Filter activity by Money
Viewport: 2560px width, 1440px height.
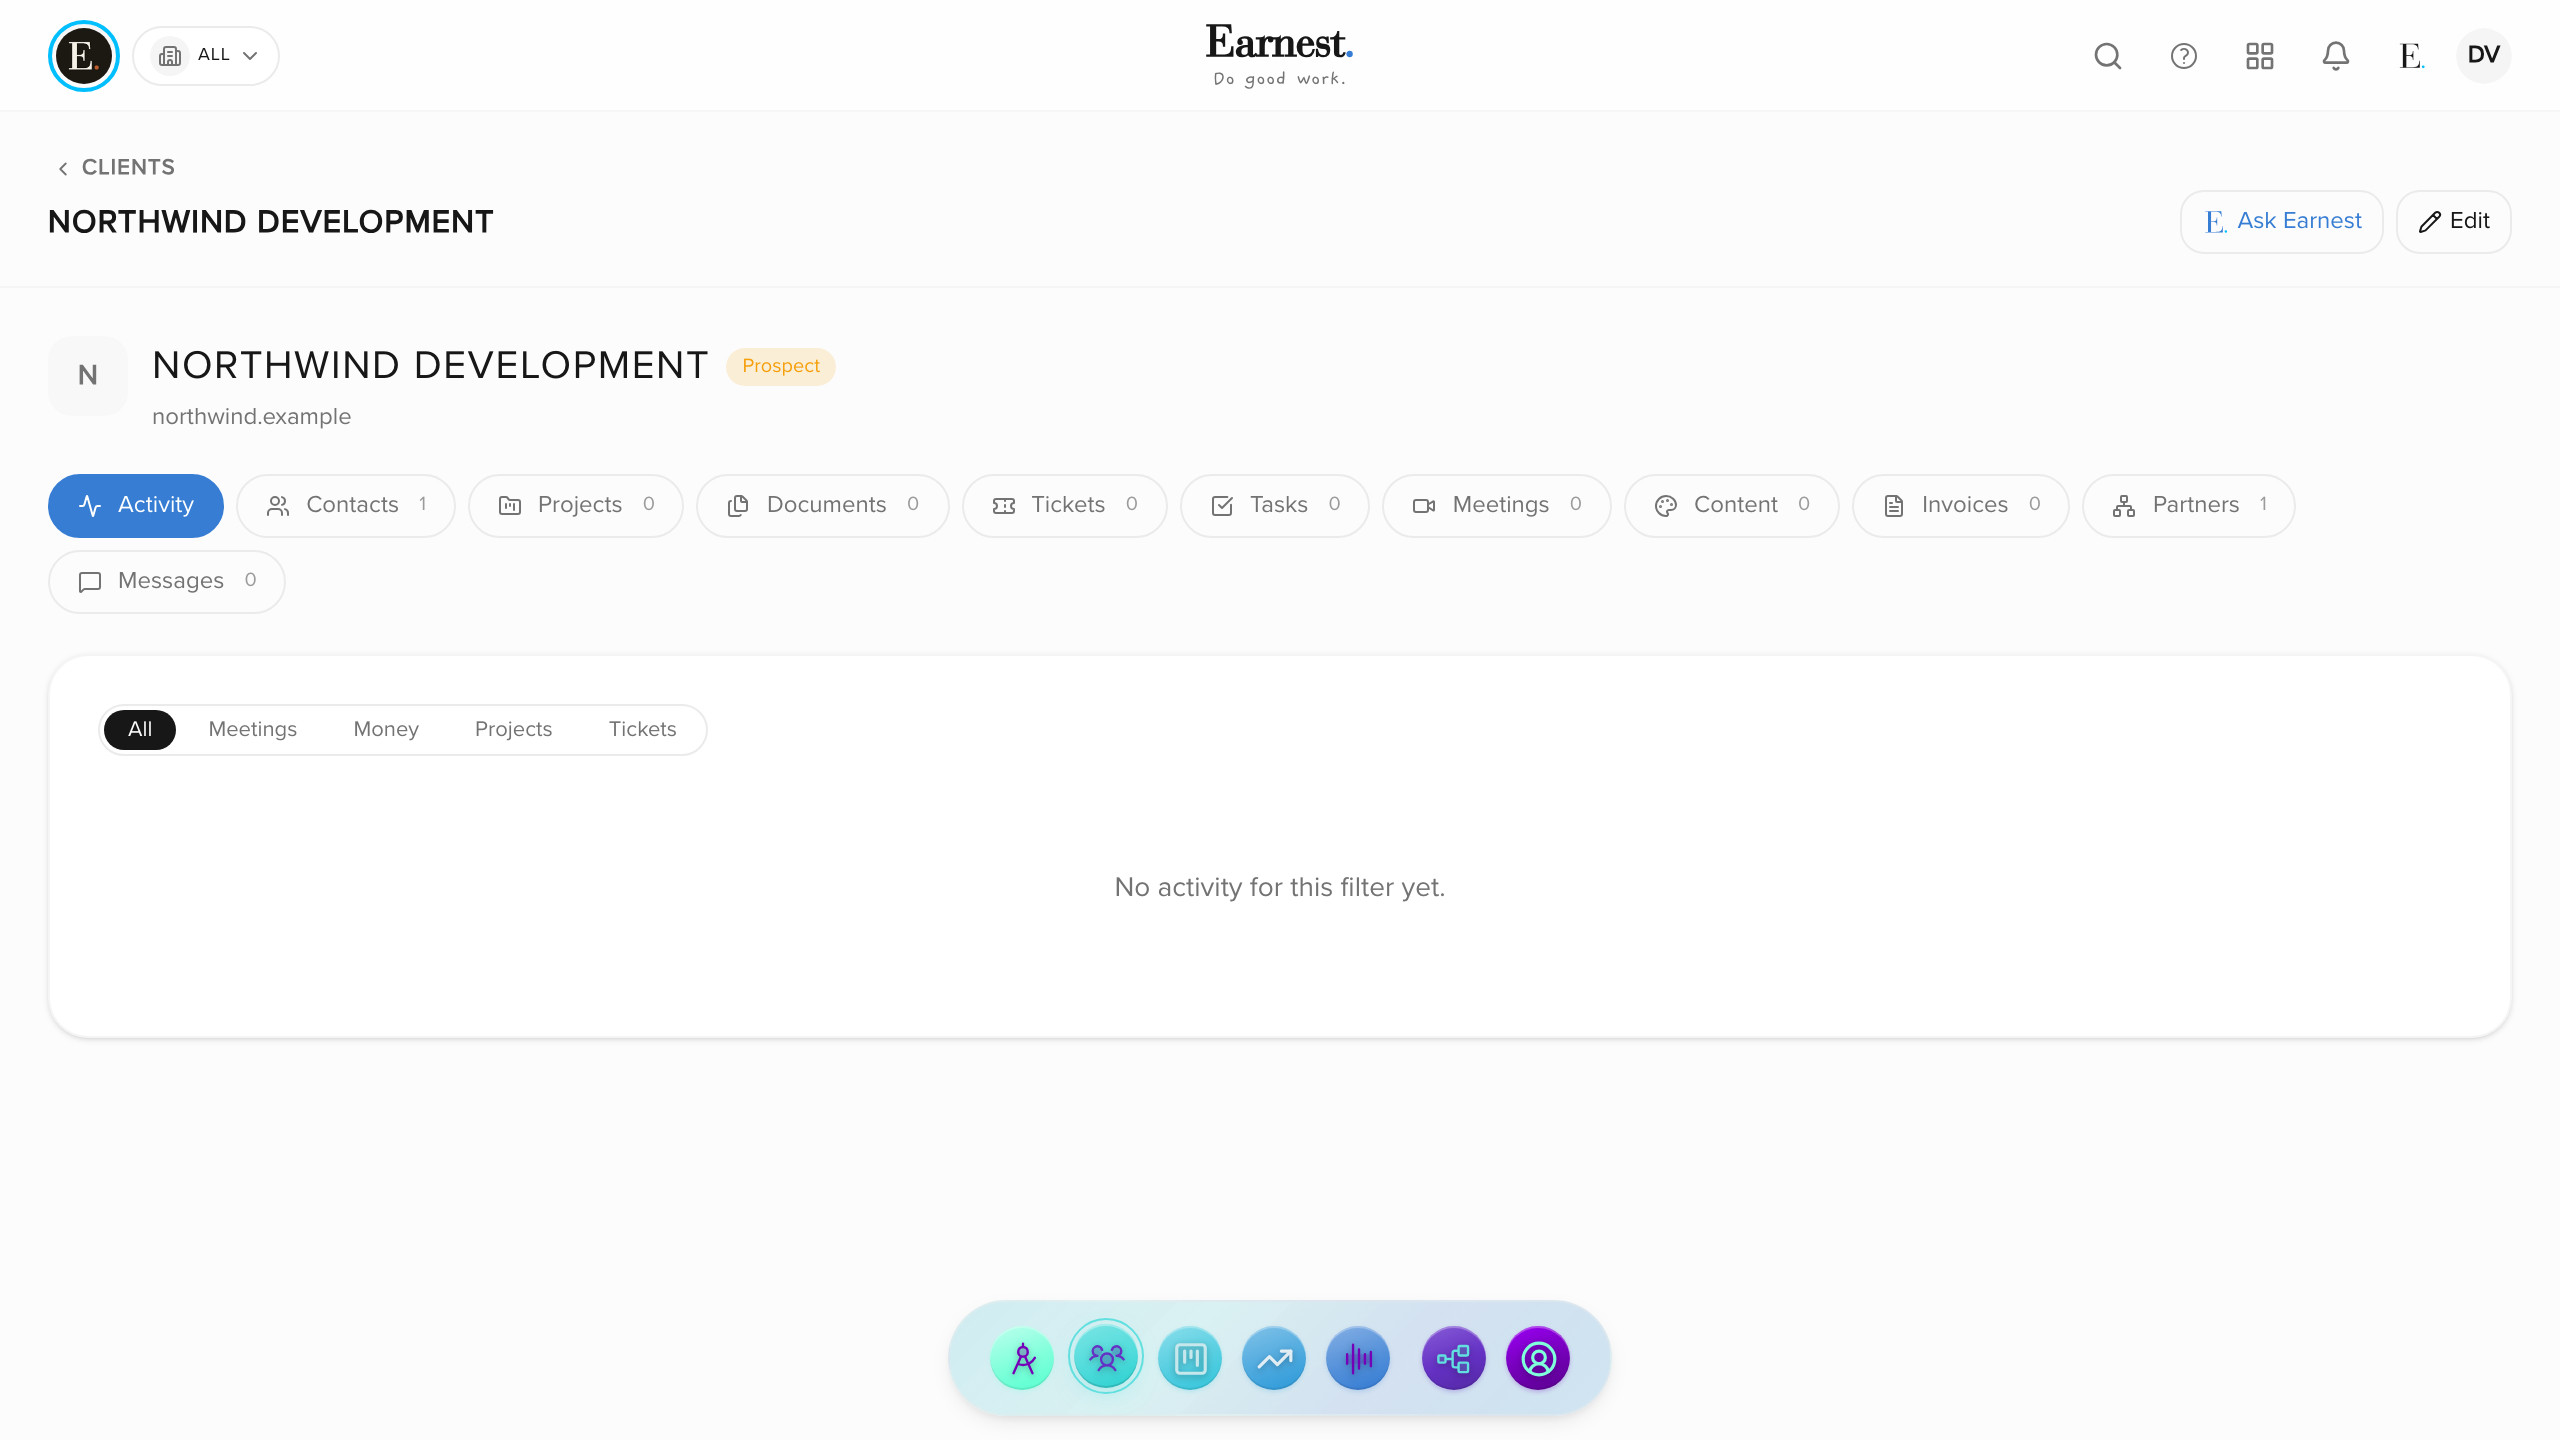[386, 730]
